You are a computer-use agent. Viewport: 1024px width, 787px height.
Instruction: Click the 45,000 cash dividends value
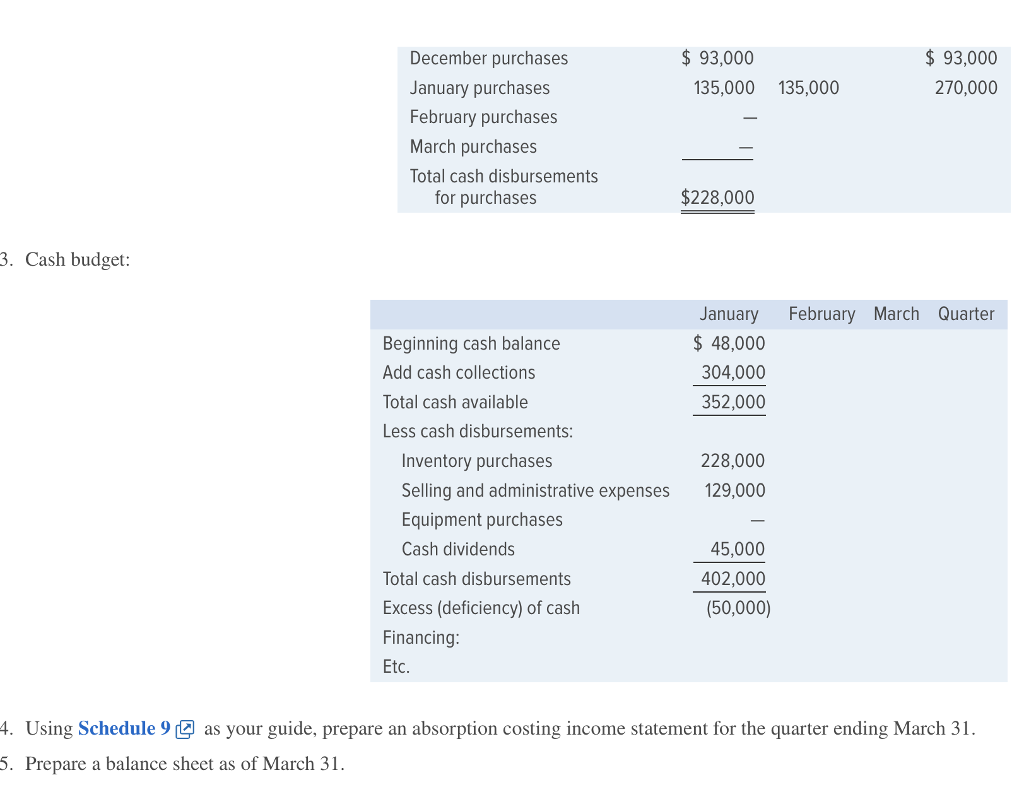[737, 549]
